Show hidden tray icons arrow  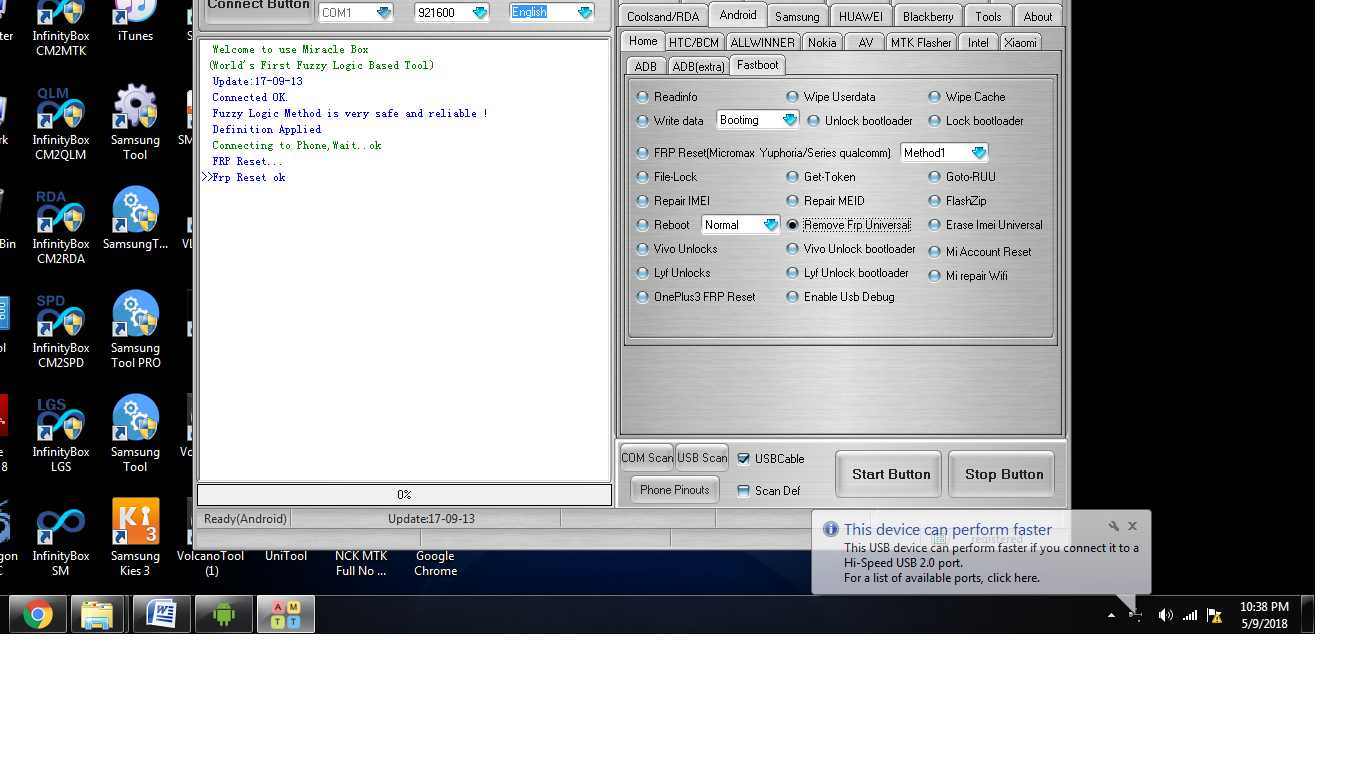point(1111,615)
